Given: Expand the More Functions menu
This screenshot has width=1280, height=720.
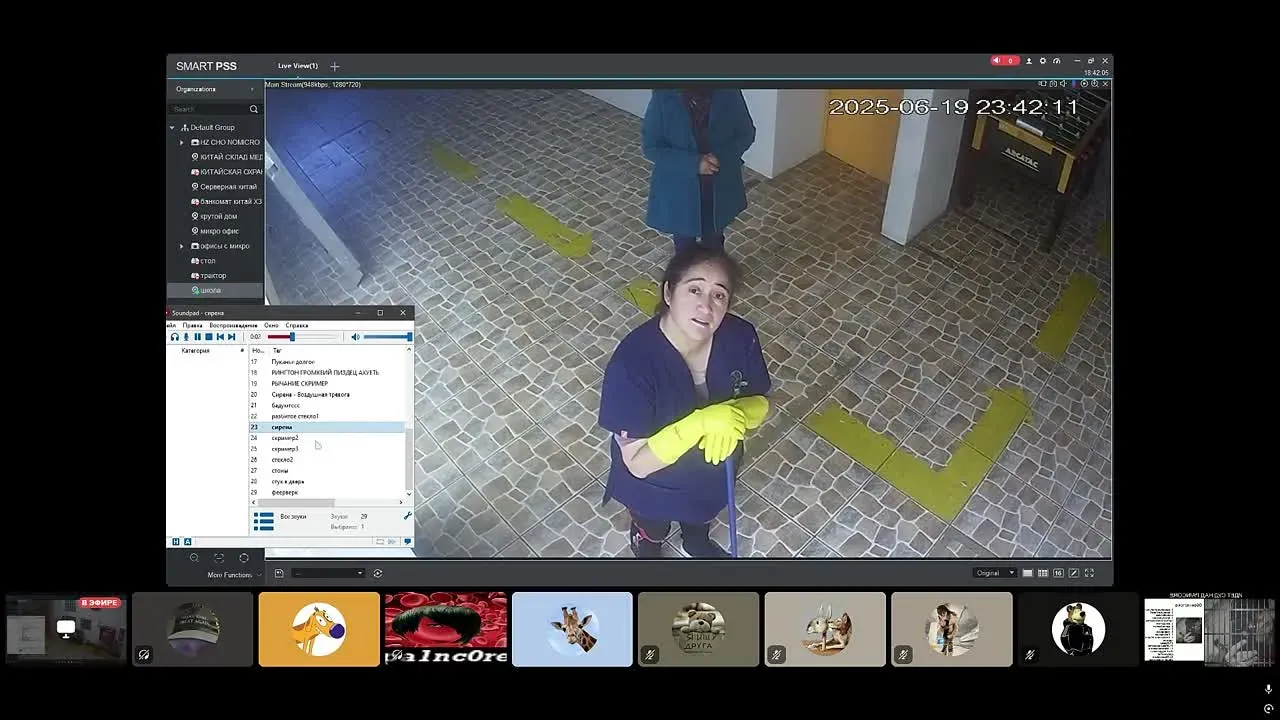Looking at the screenshot, I should (234, 575).
